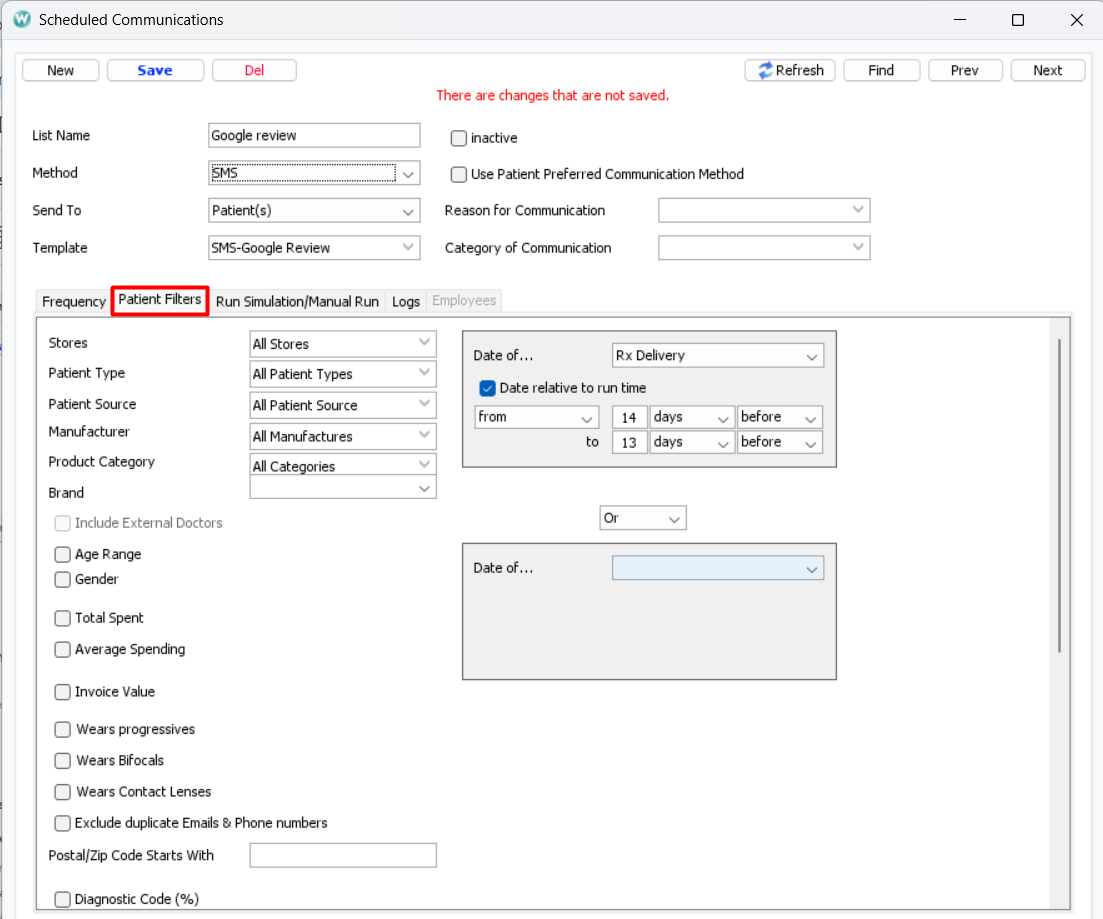This screenshot has width=1103, height=919.
Task: Open the Template dropdown
Action: point(314,248)
